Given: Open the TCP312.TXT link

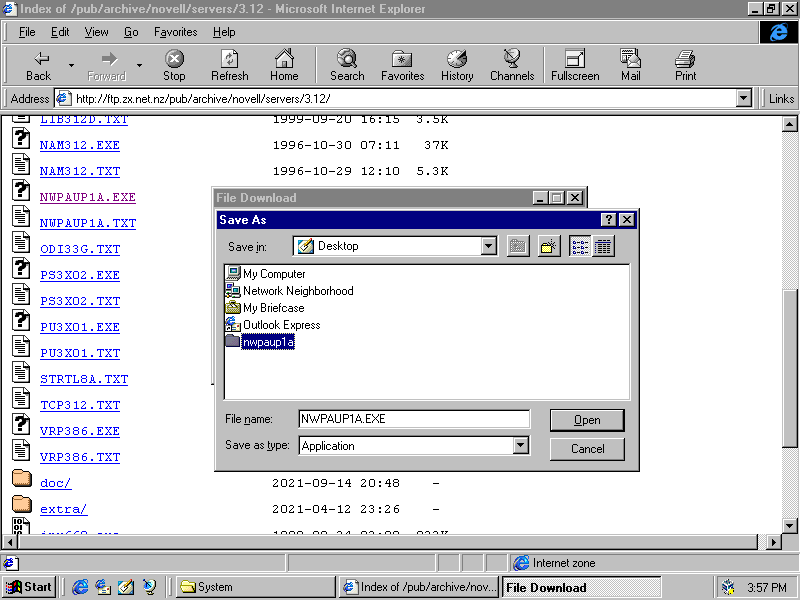Looking at the screenshot, I should (x=80, y=406).
